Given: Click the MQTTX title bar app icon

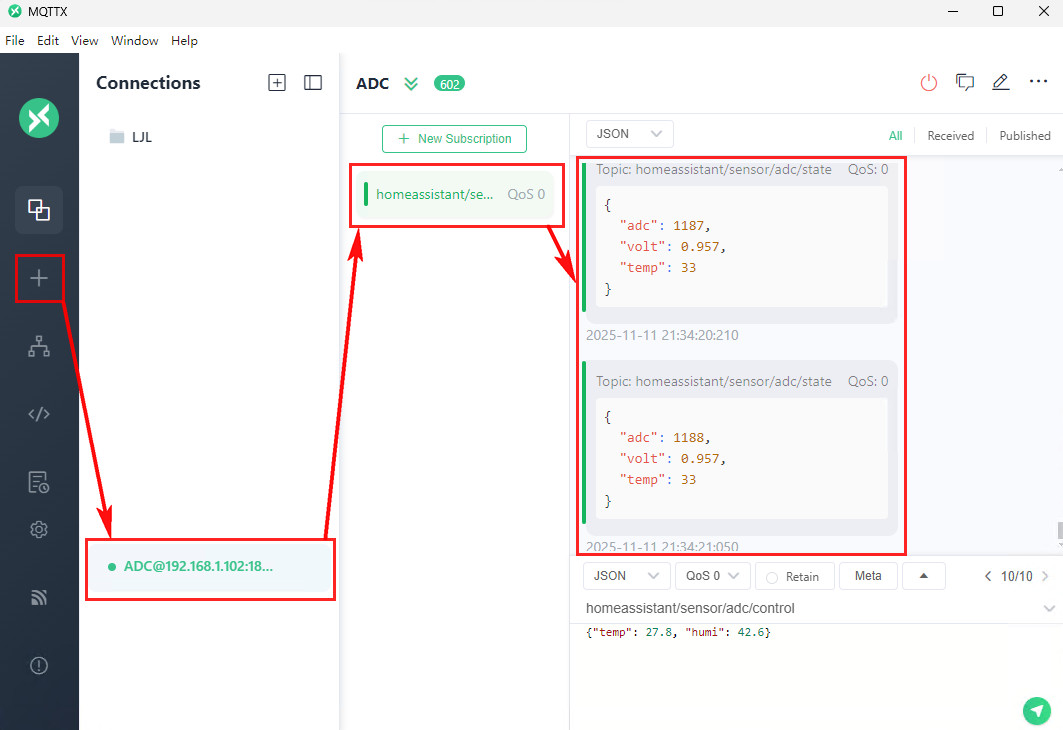Looking at the screenshot, I should point(14,12).
